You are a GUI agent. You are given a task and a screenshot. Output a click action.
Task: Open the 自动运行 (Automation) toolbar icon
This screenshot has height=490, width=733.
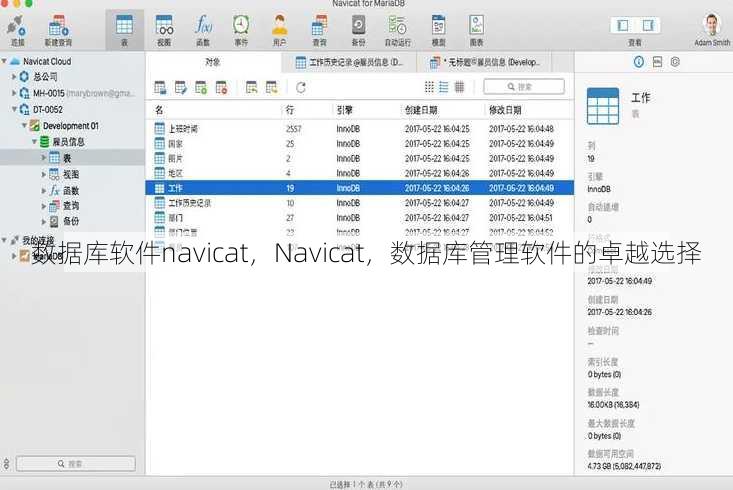(x=397, y=24)
